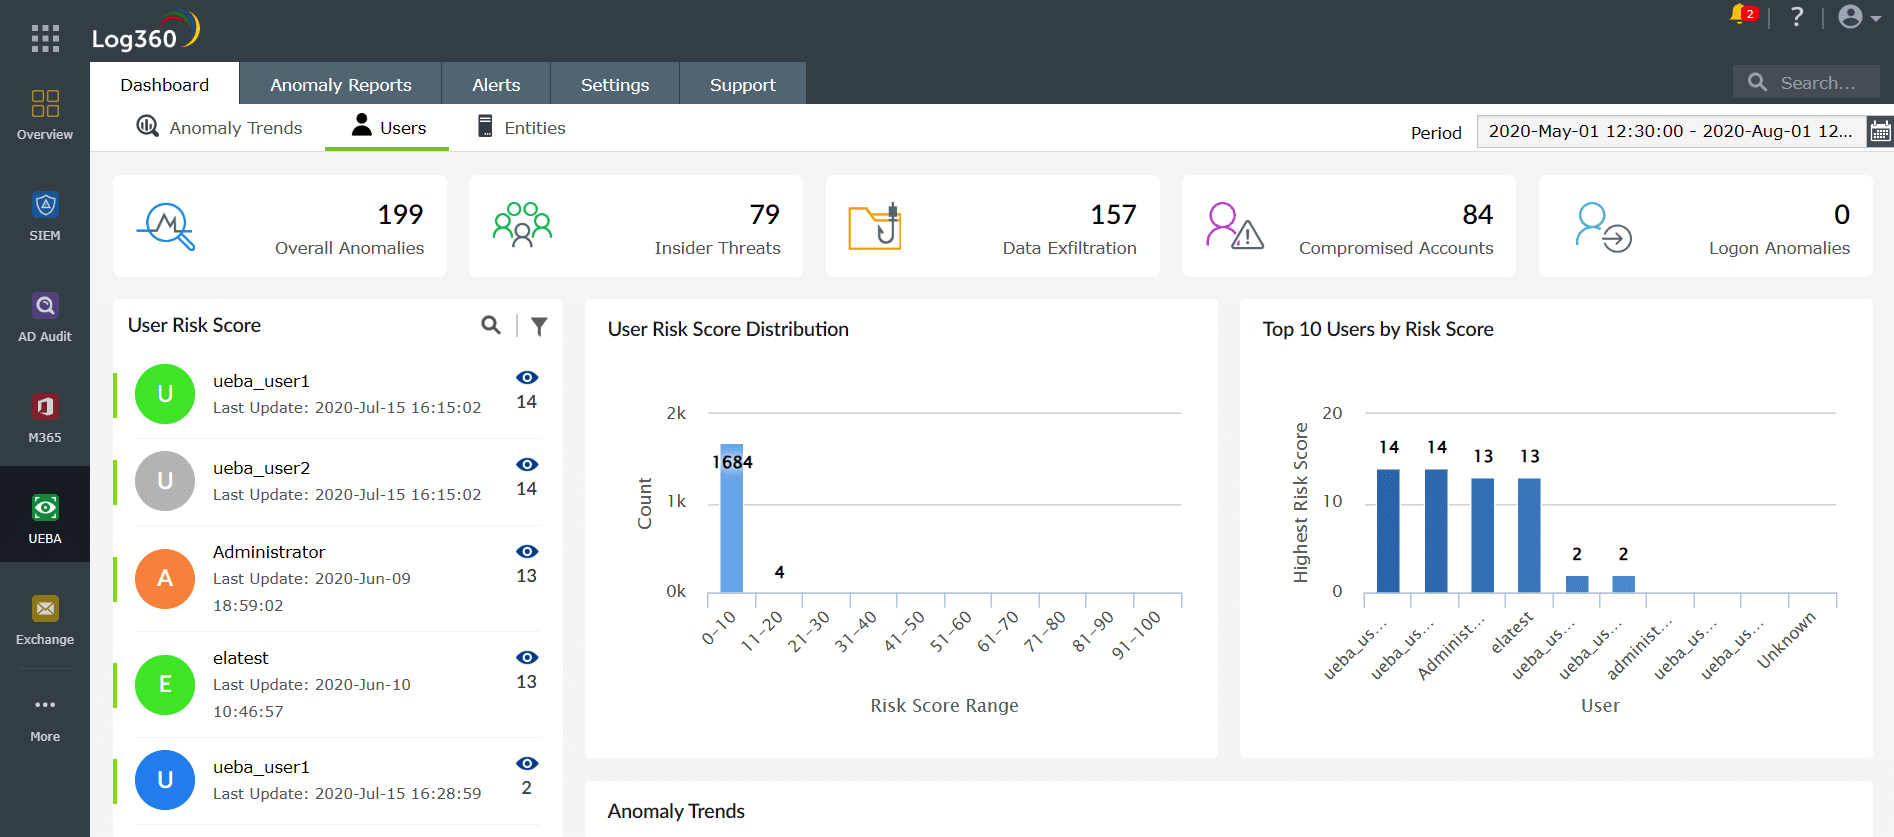Open Exchange module in sidebar
Viewport: 1894px width, 837px height.
45,620
